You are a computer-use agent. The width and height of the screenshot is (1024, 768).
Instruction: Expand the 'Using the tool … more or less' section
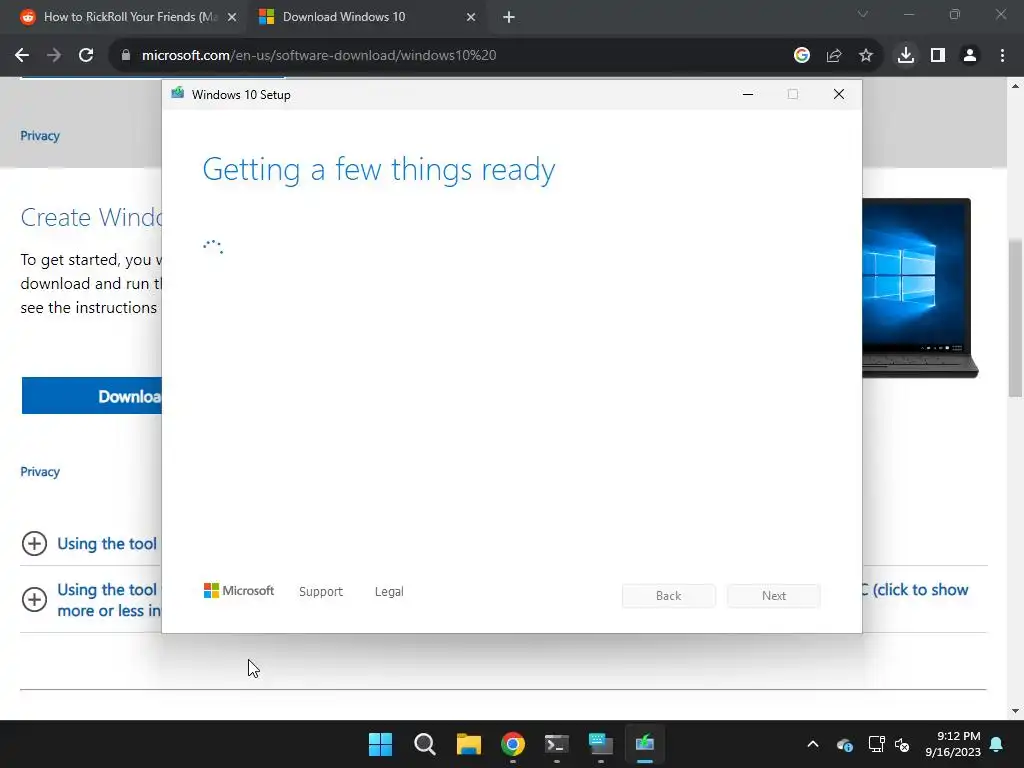(x=34, y=600)
